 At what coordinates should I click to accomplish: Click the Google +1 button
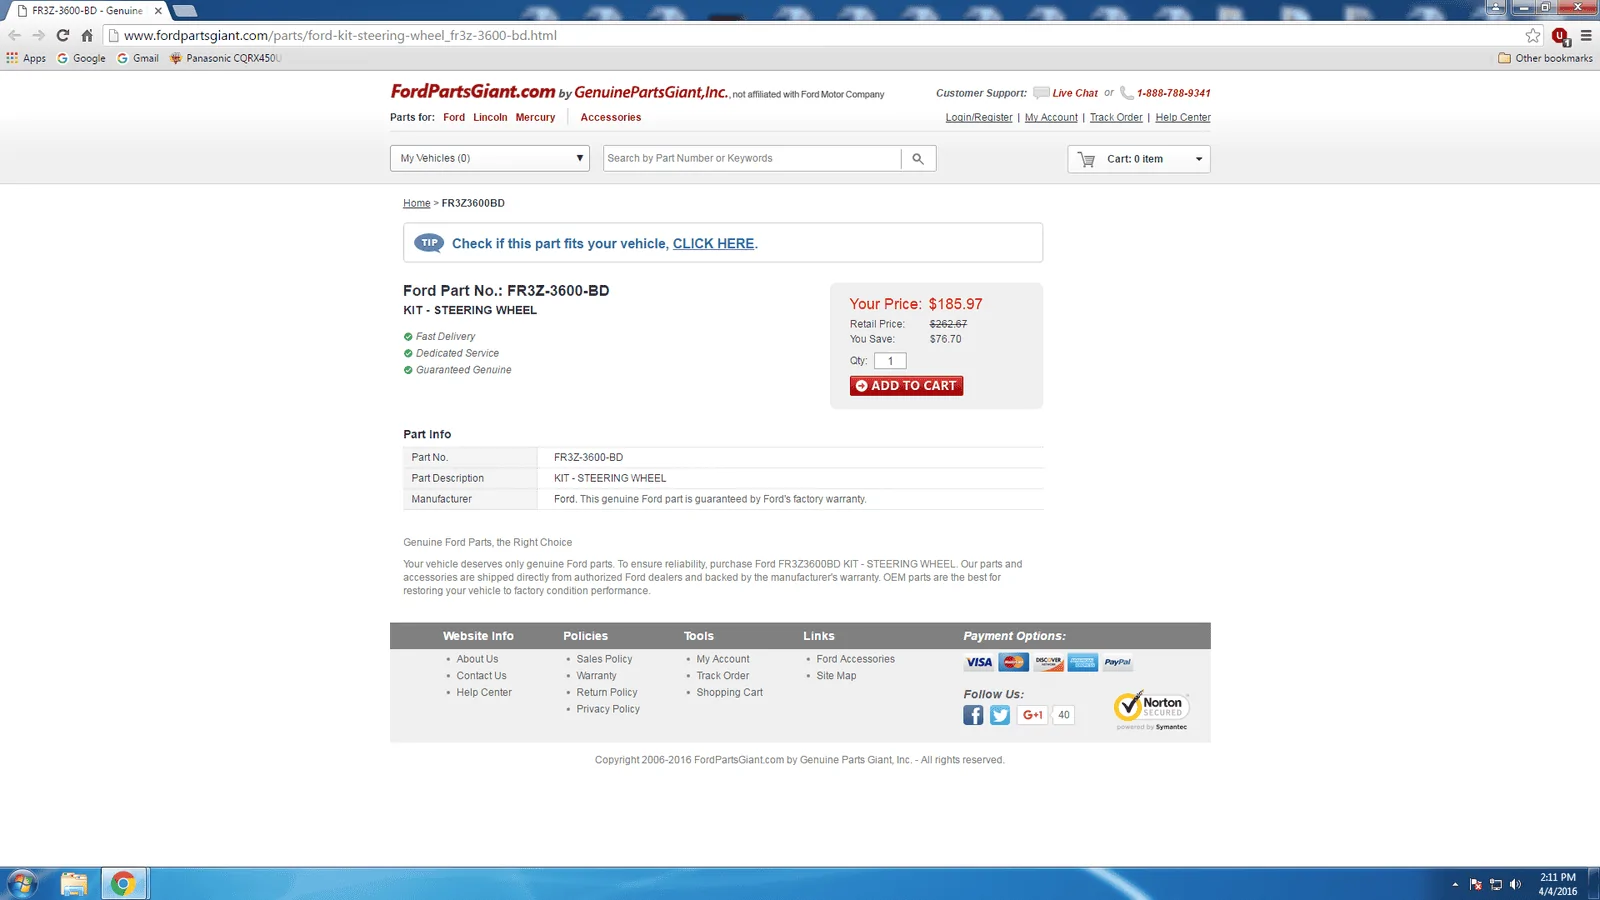point(1033,715)
